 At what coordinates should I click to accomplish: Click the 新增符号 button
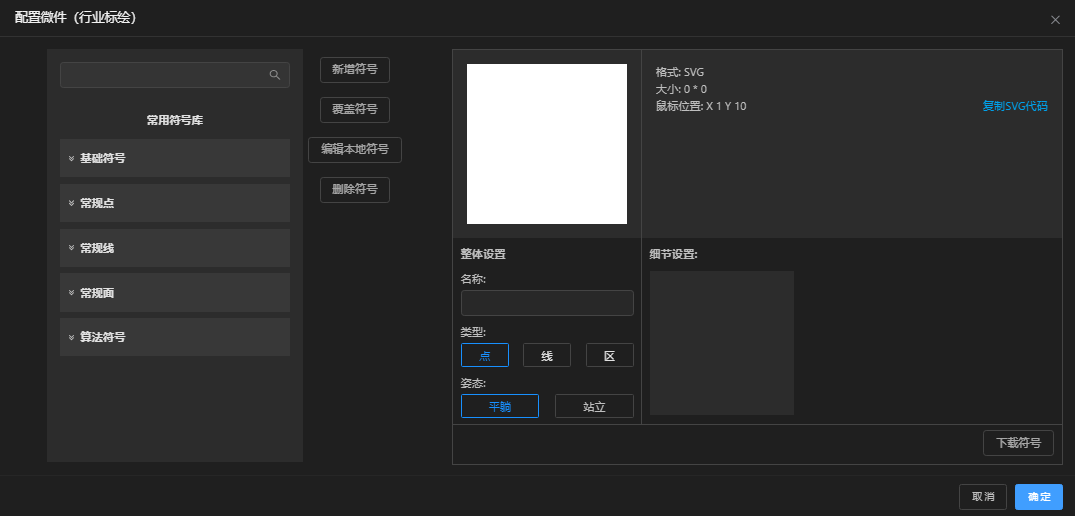tap(355, 69)
